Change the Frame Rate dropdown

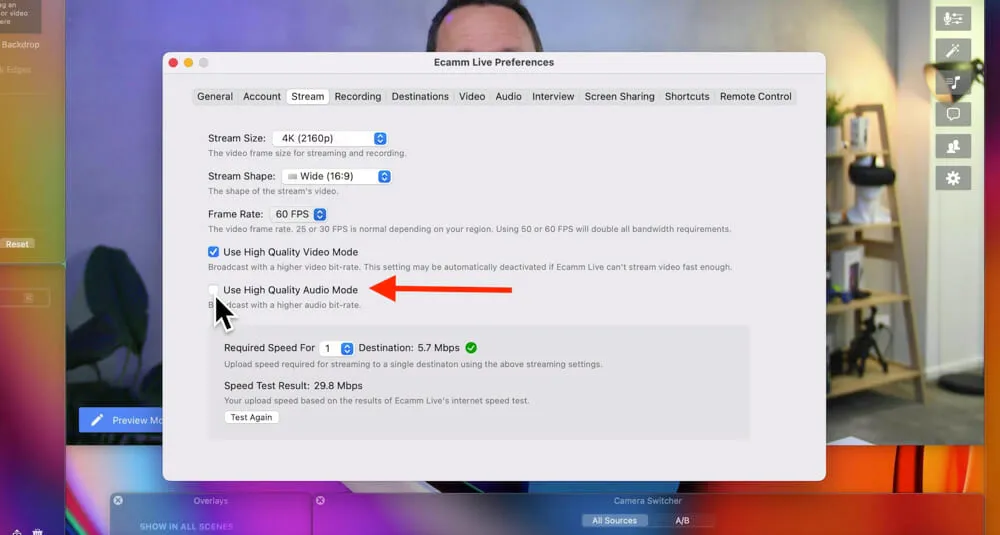298,214
